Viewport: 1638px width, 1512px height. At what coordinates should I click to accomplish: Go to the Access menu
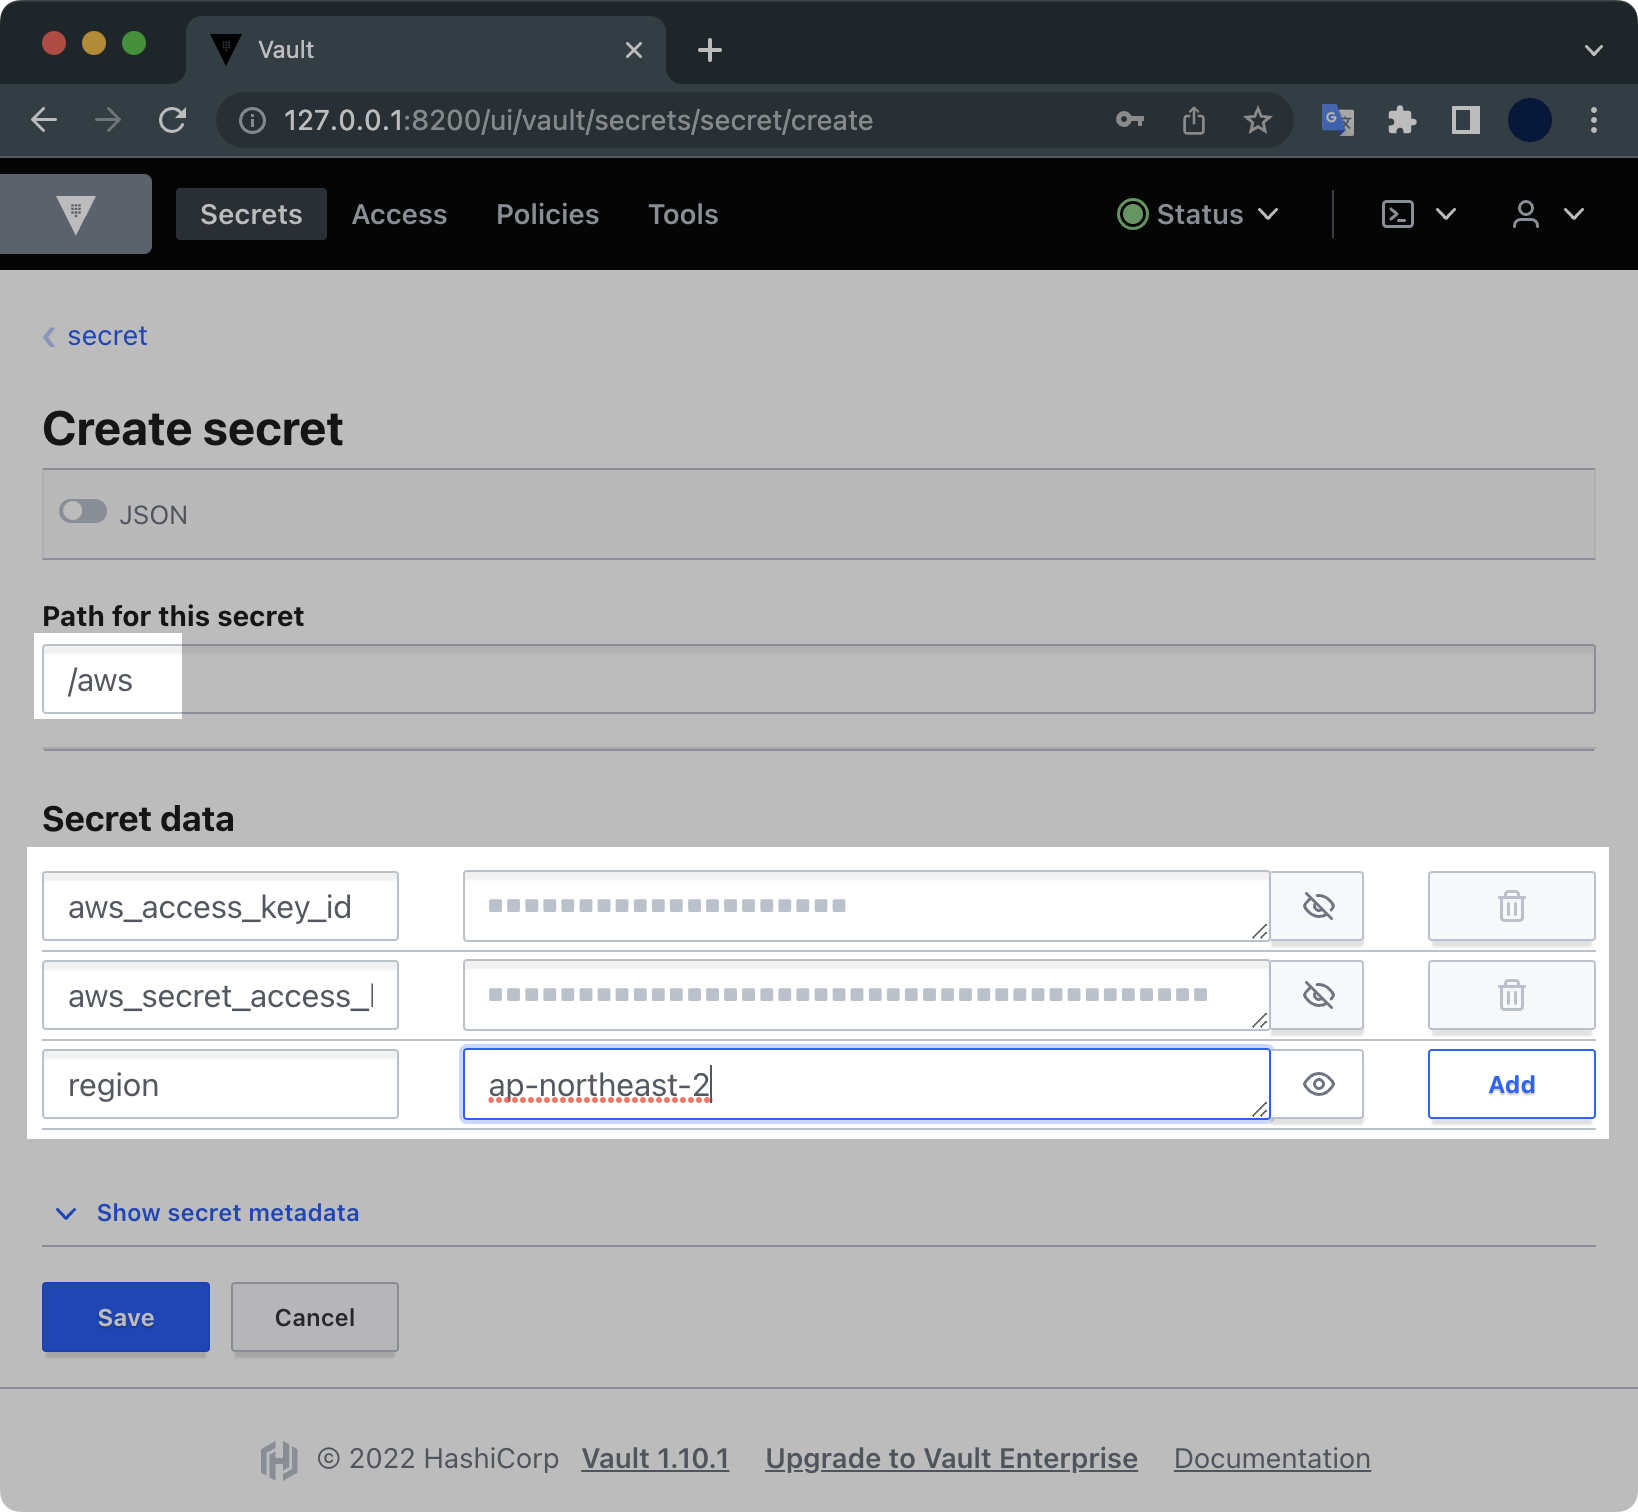click(x=399, y=214)
